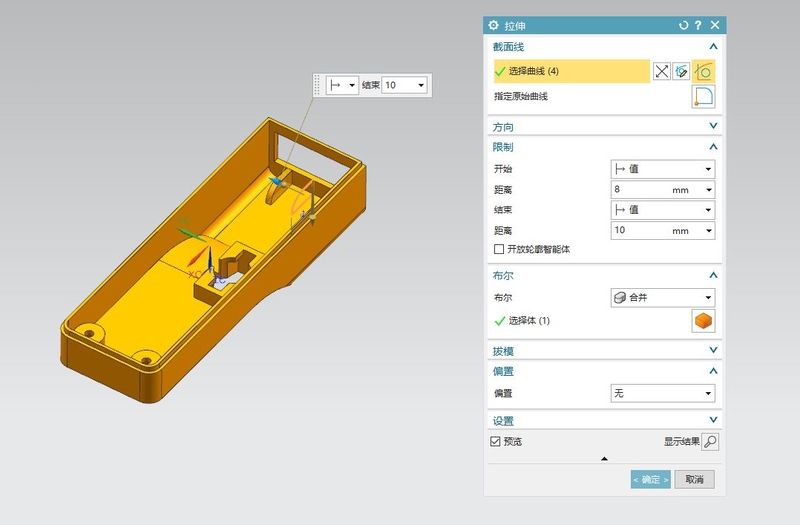800x525 pixels.
Task: Click the orange select body cube icon
Action: (705, 321)
